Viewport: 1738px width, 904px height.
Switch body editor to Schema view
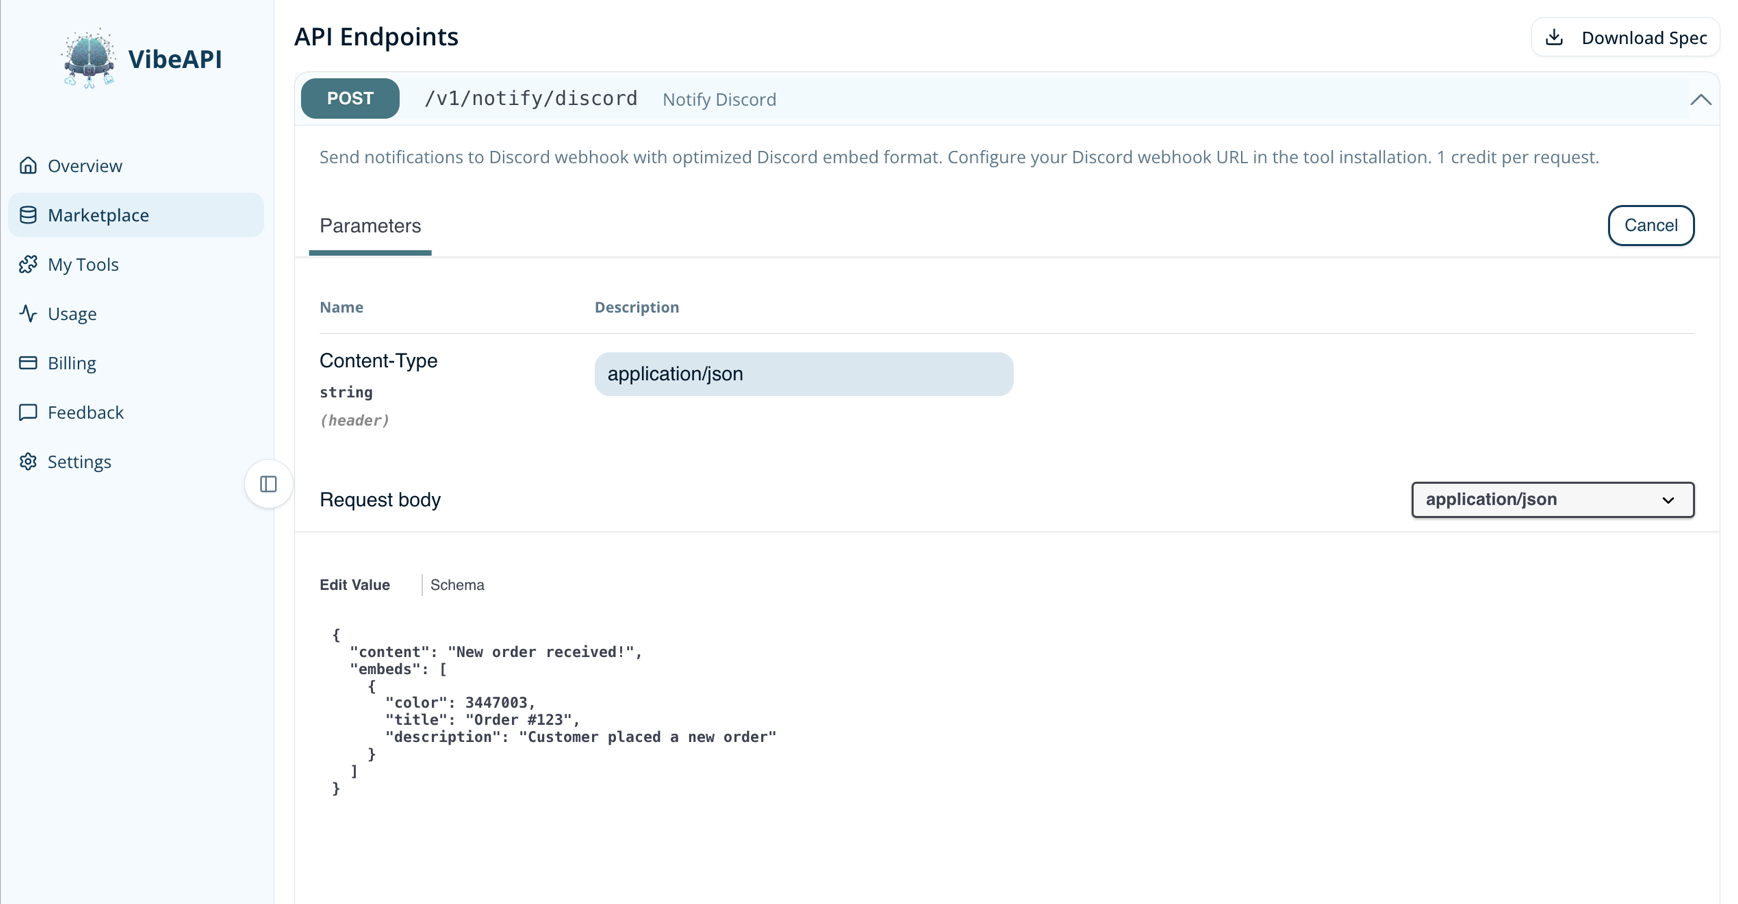point(457,584)
